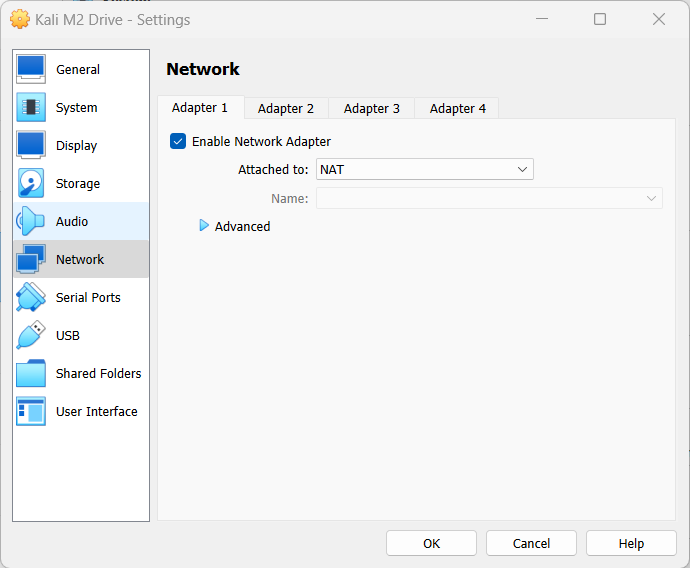
Task: Select the Display label in sidebar
Action: coord(77,146)
